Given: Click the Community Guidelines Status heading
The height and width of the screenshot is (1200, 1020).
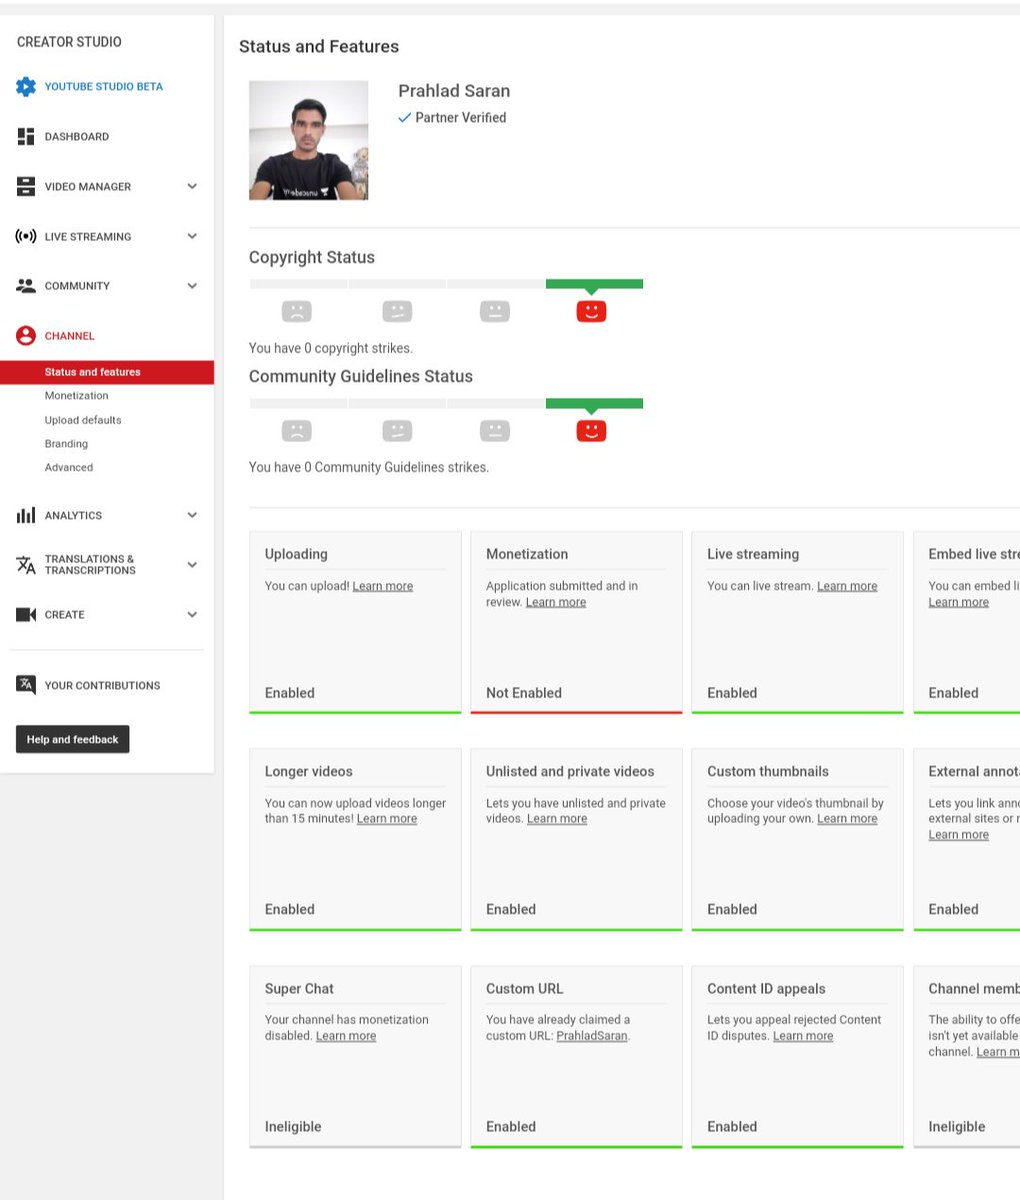Looking at the screenshot, I should click(361, 377).
